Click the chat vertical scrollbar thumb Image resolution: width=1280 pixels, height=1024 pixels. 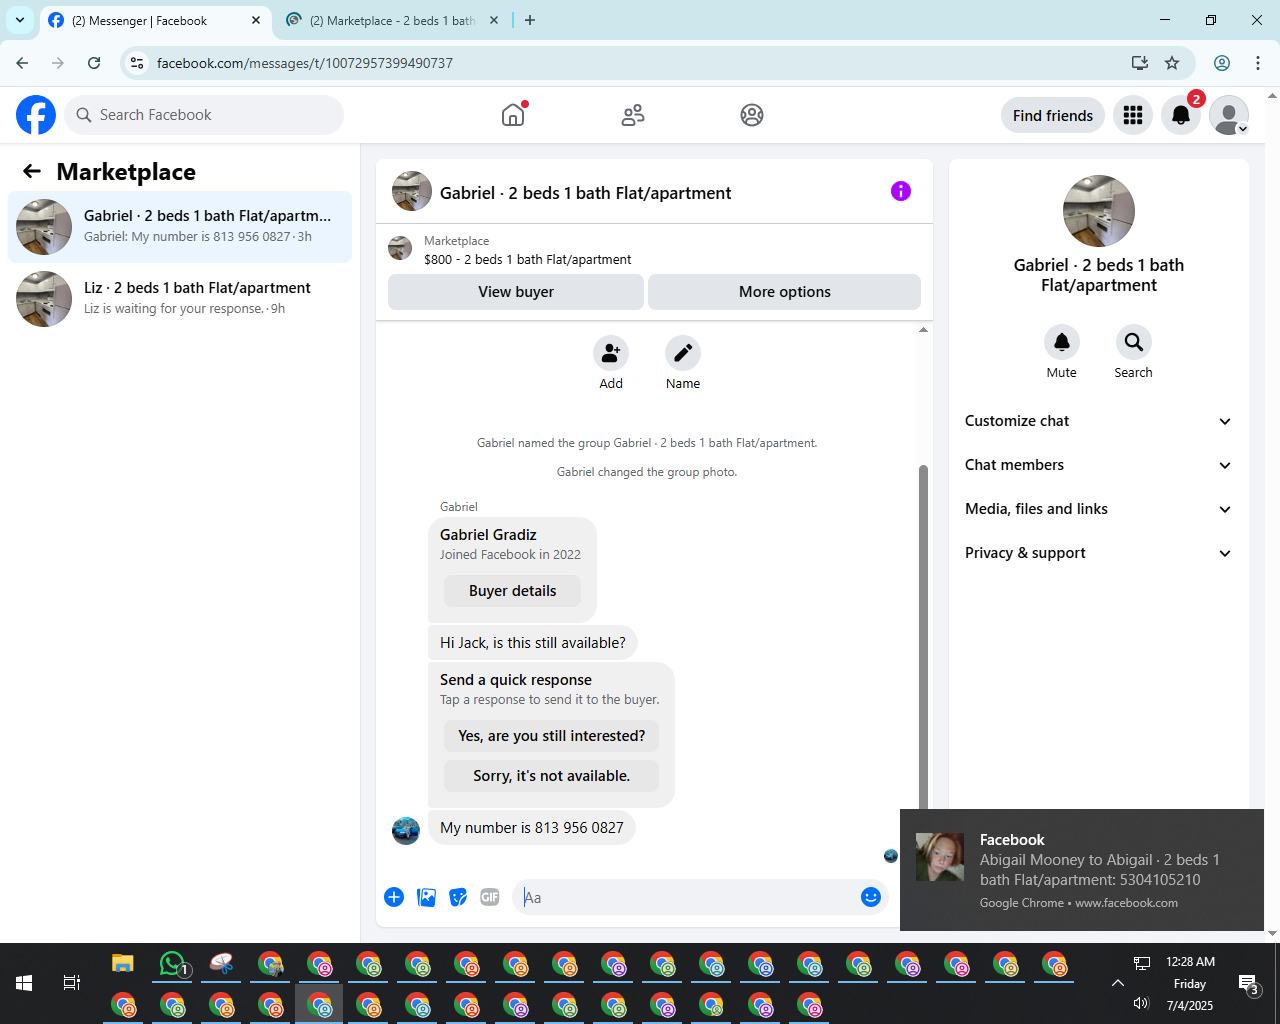tap(923, 636)
